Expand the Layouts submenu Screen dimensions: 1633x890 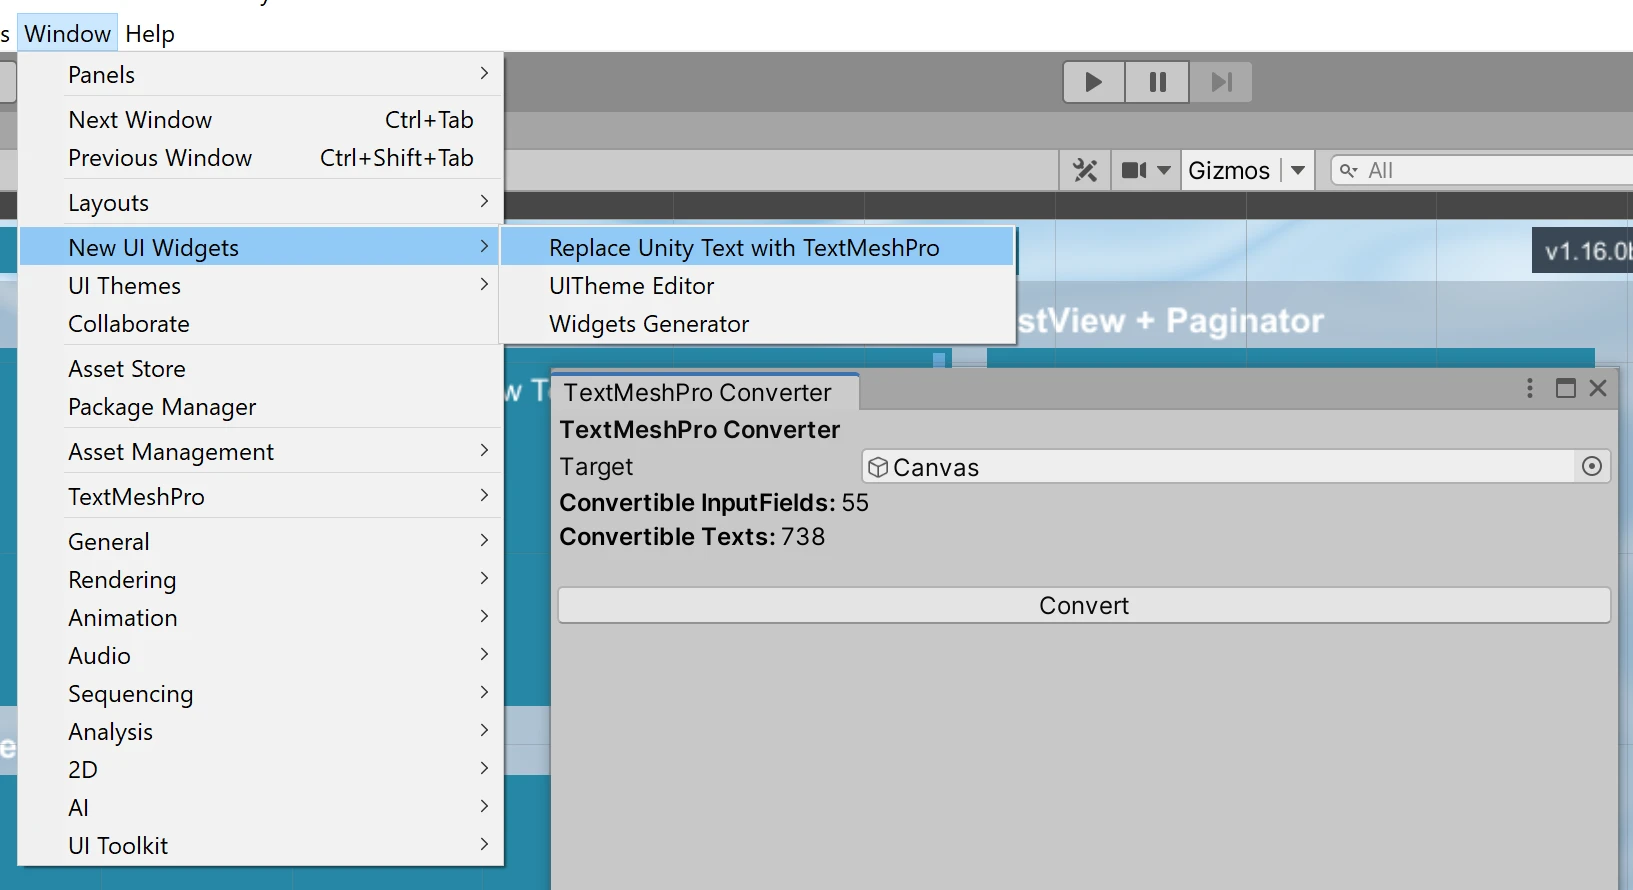pyautogui.click(x=261, y=203)
